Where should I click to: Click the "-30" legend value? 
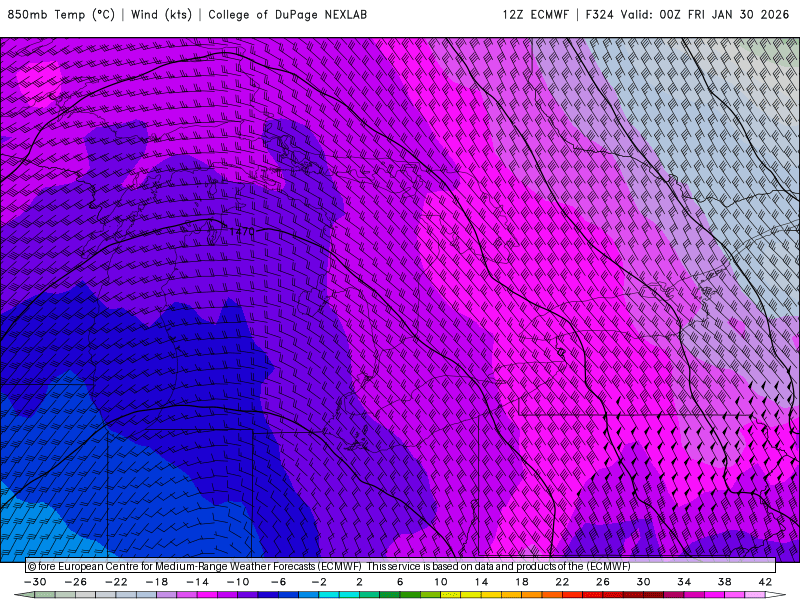[x=35, y=582]
